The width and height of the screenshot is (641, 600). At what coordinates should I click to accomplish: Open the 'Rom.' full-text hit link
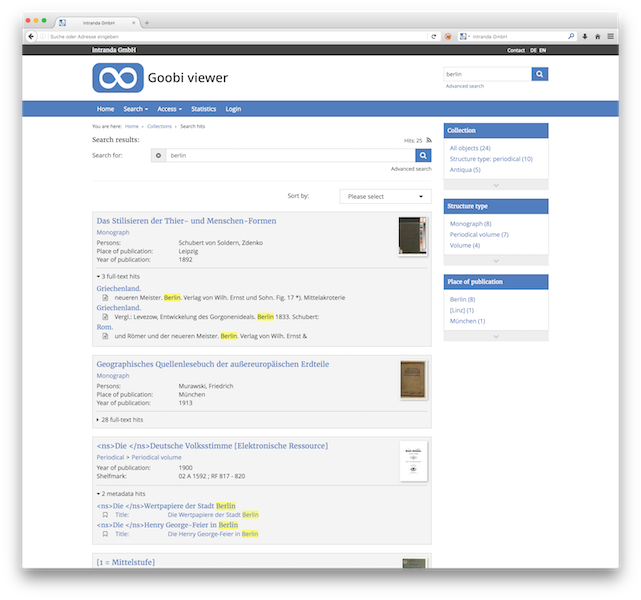[x=105, y=327]
